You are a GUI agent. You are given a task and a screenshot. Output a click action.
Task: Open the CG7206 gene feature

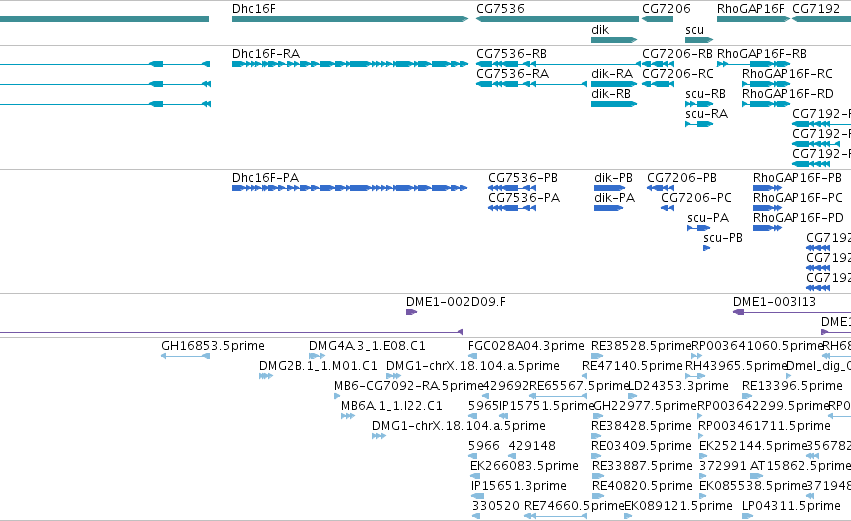[x=657, y=19]
